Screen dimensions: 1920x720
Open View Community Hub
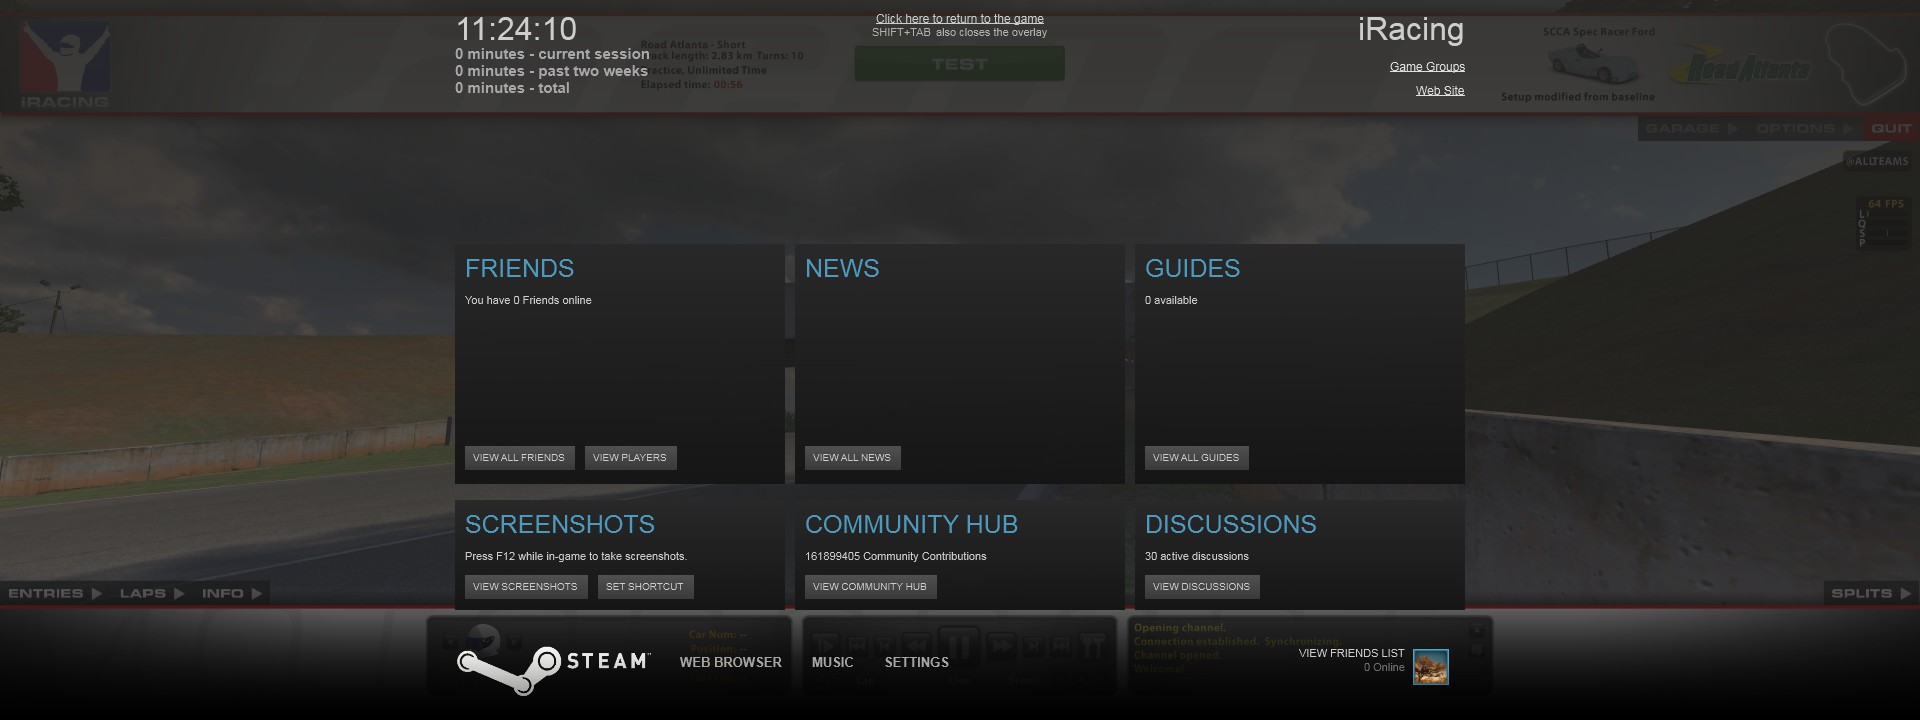[x=870, y=587]
